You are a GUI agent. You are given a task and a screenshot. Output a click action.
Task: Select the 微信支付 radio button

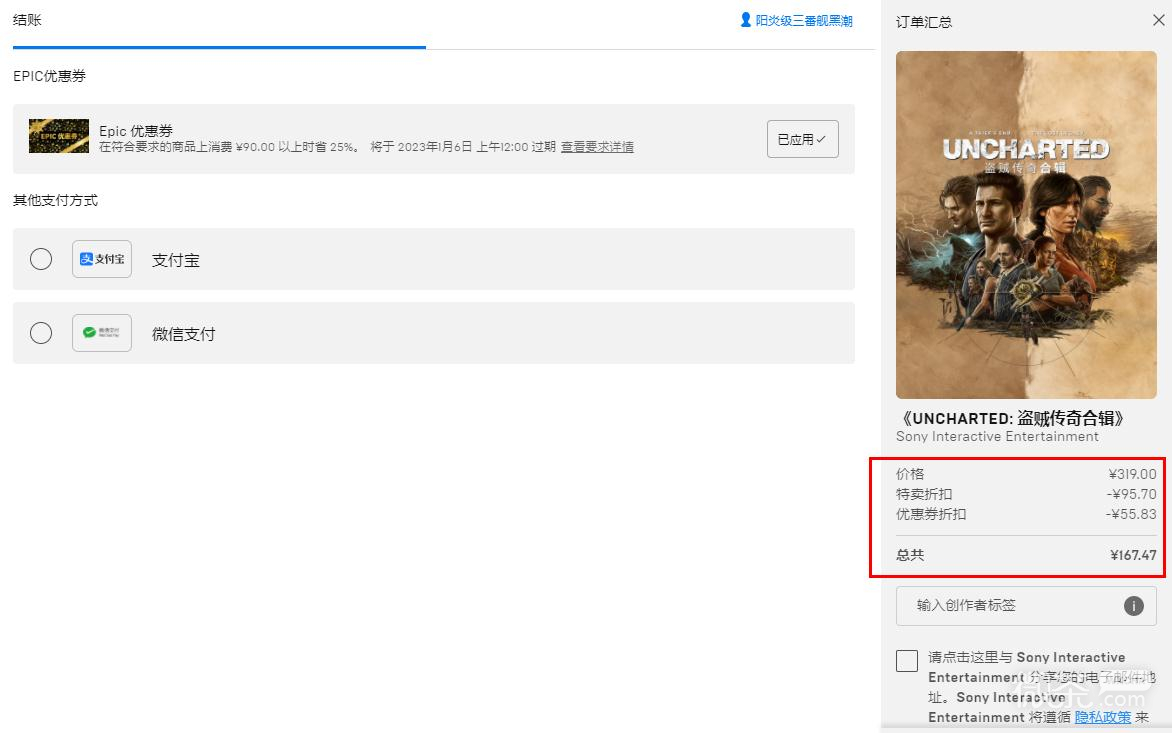click(41, 333)
